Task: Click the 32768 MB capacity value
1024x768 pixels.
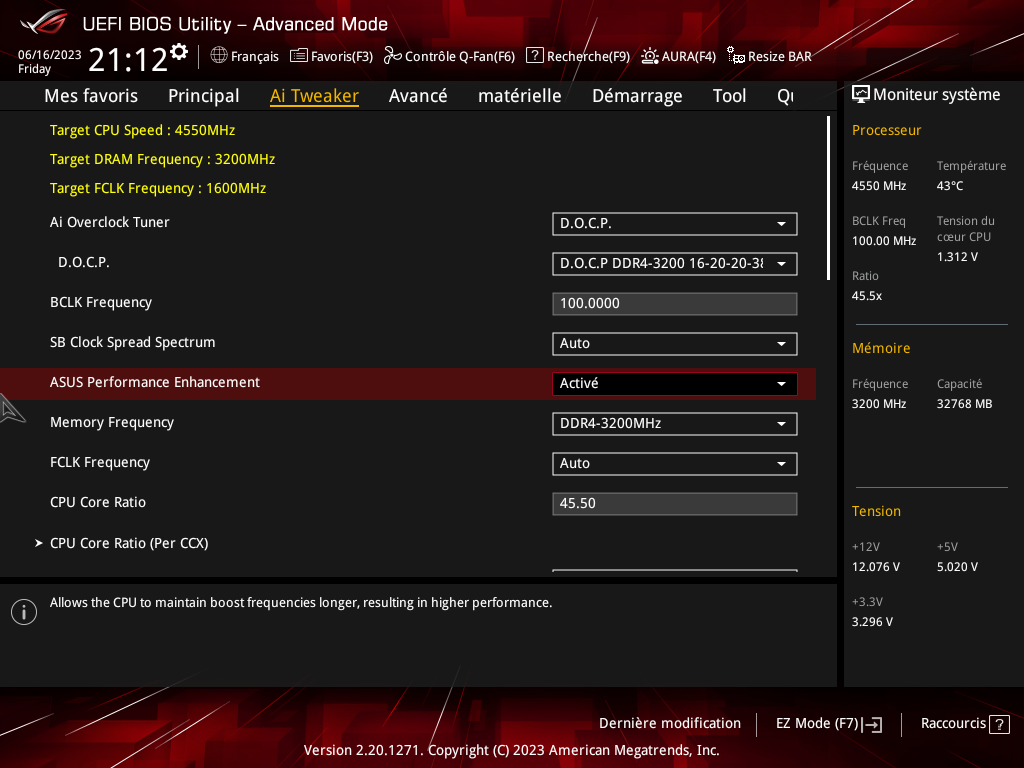Action: click(x=965, y=404)
